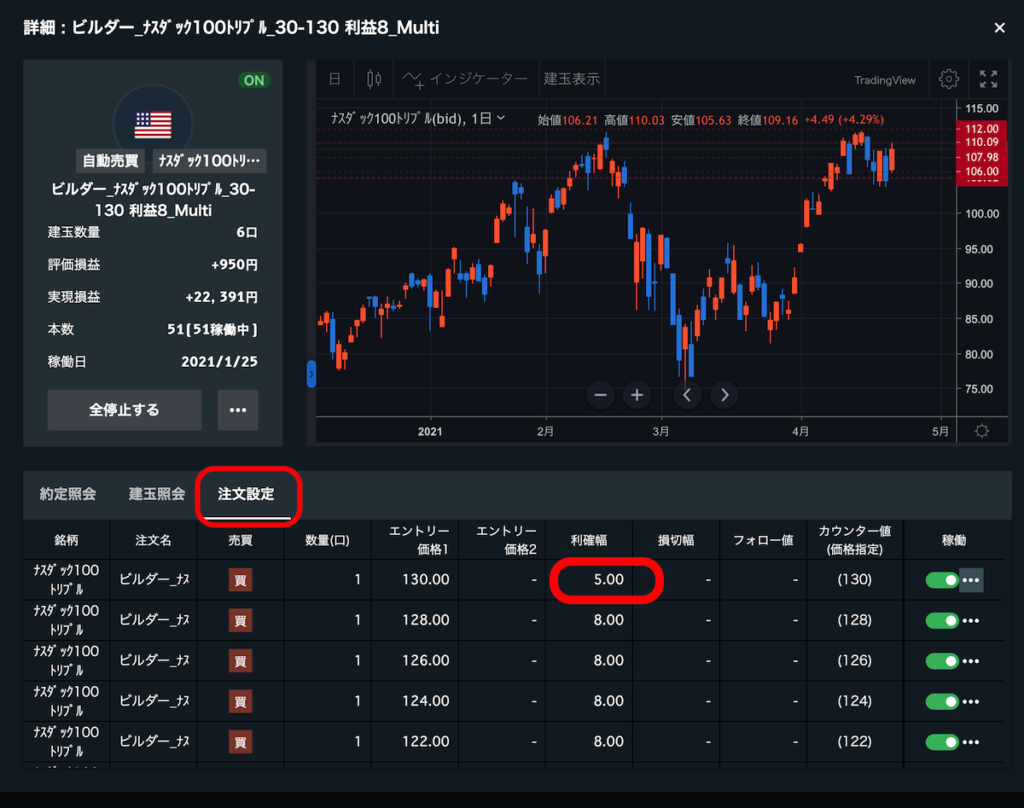The width and height of the screenshot is (1024, 808).
Task: Zoom in chart with plus button
Action: click(x=637, y=395)
